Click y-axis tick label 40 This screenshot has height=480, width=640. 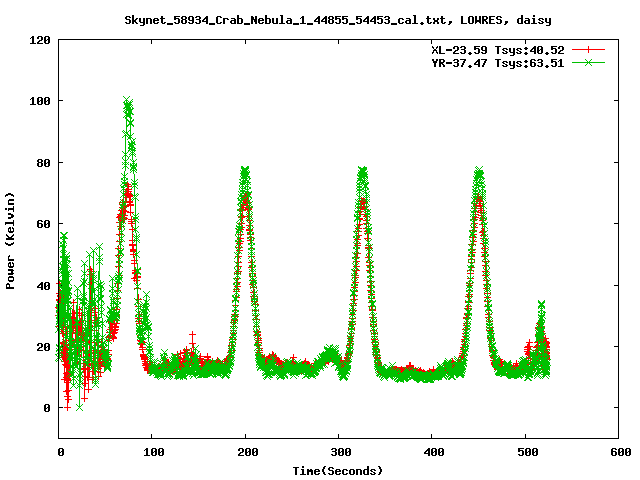point(43,286)
